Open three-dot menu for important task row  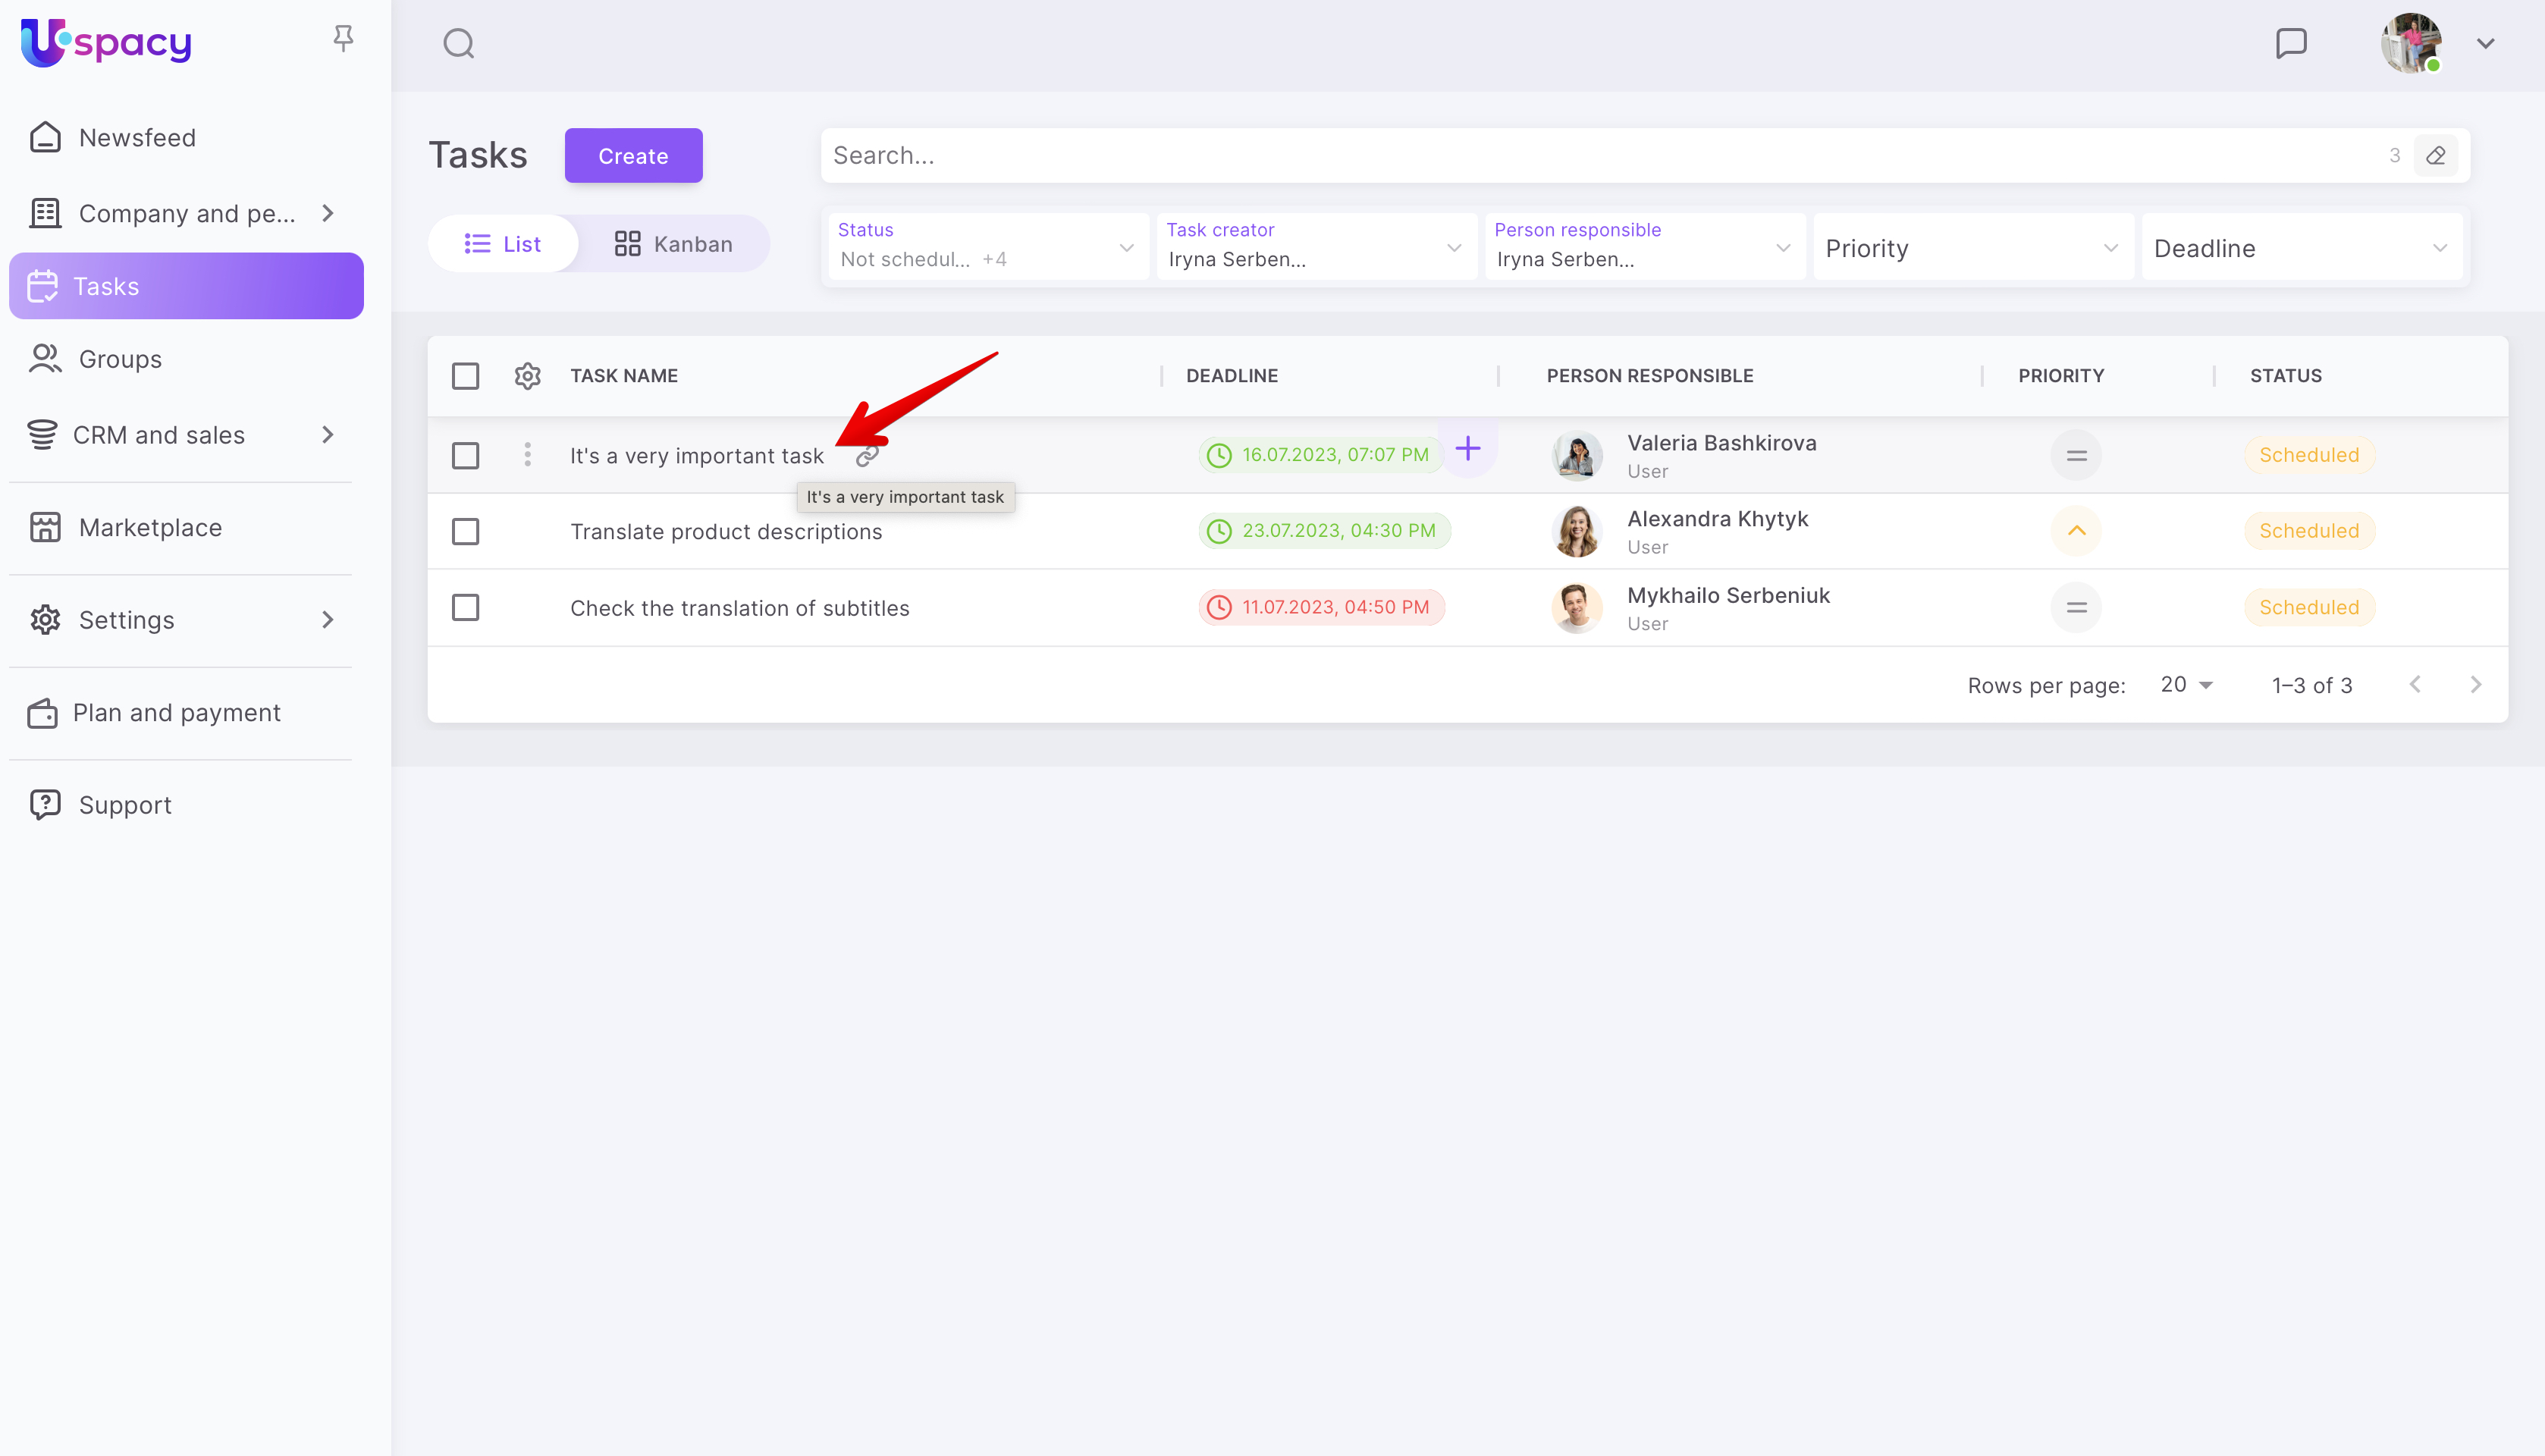527,455
